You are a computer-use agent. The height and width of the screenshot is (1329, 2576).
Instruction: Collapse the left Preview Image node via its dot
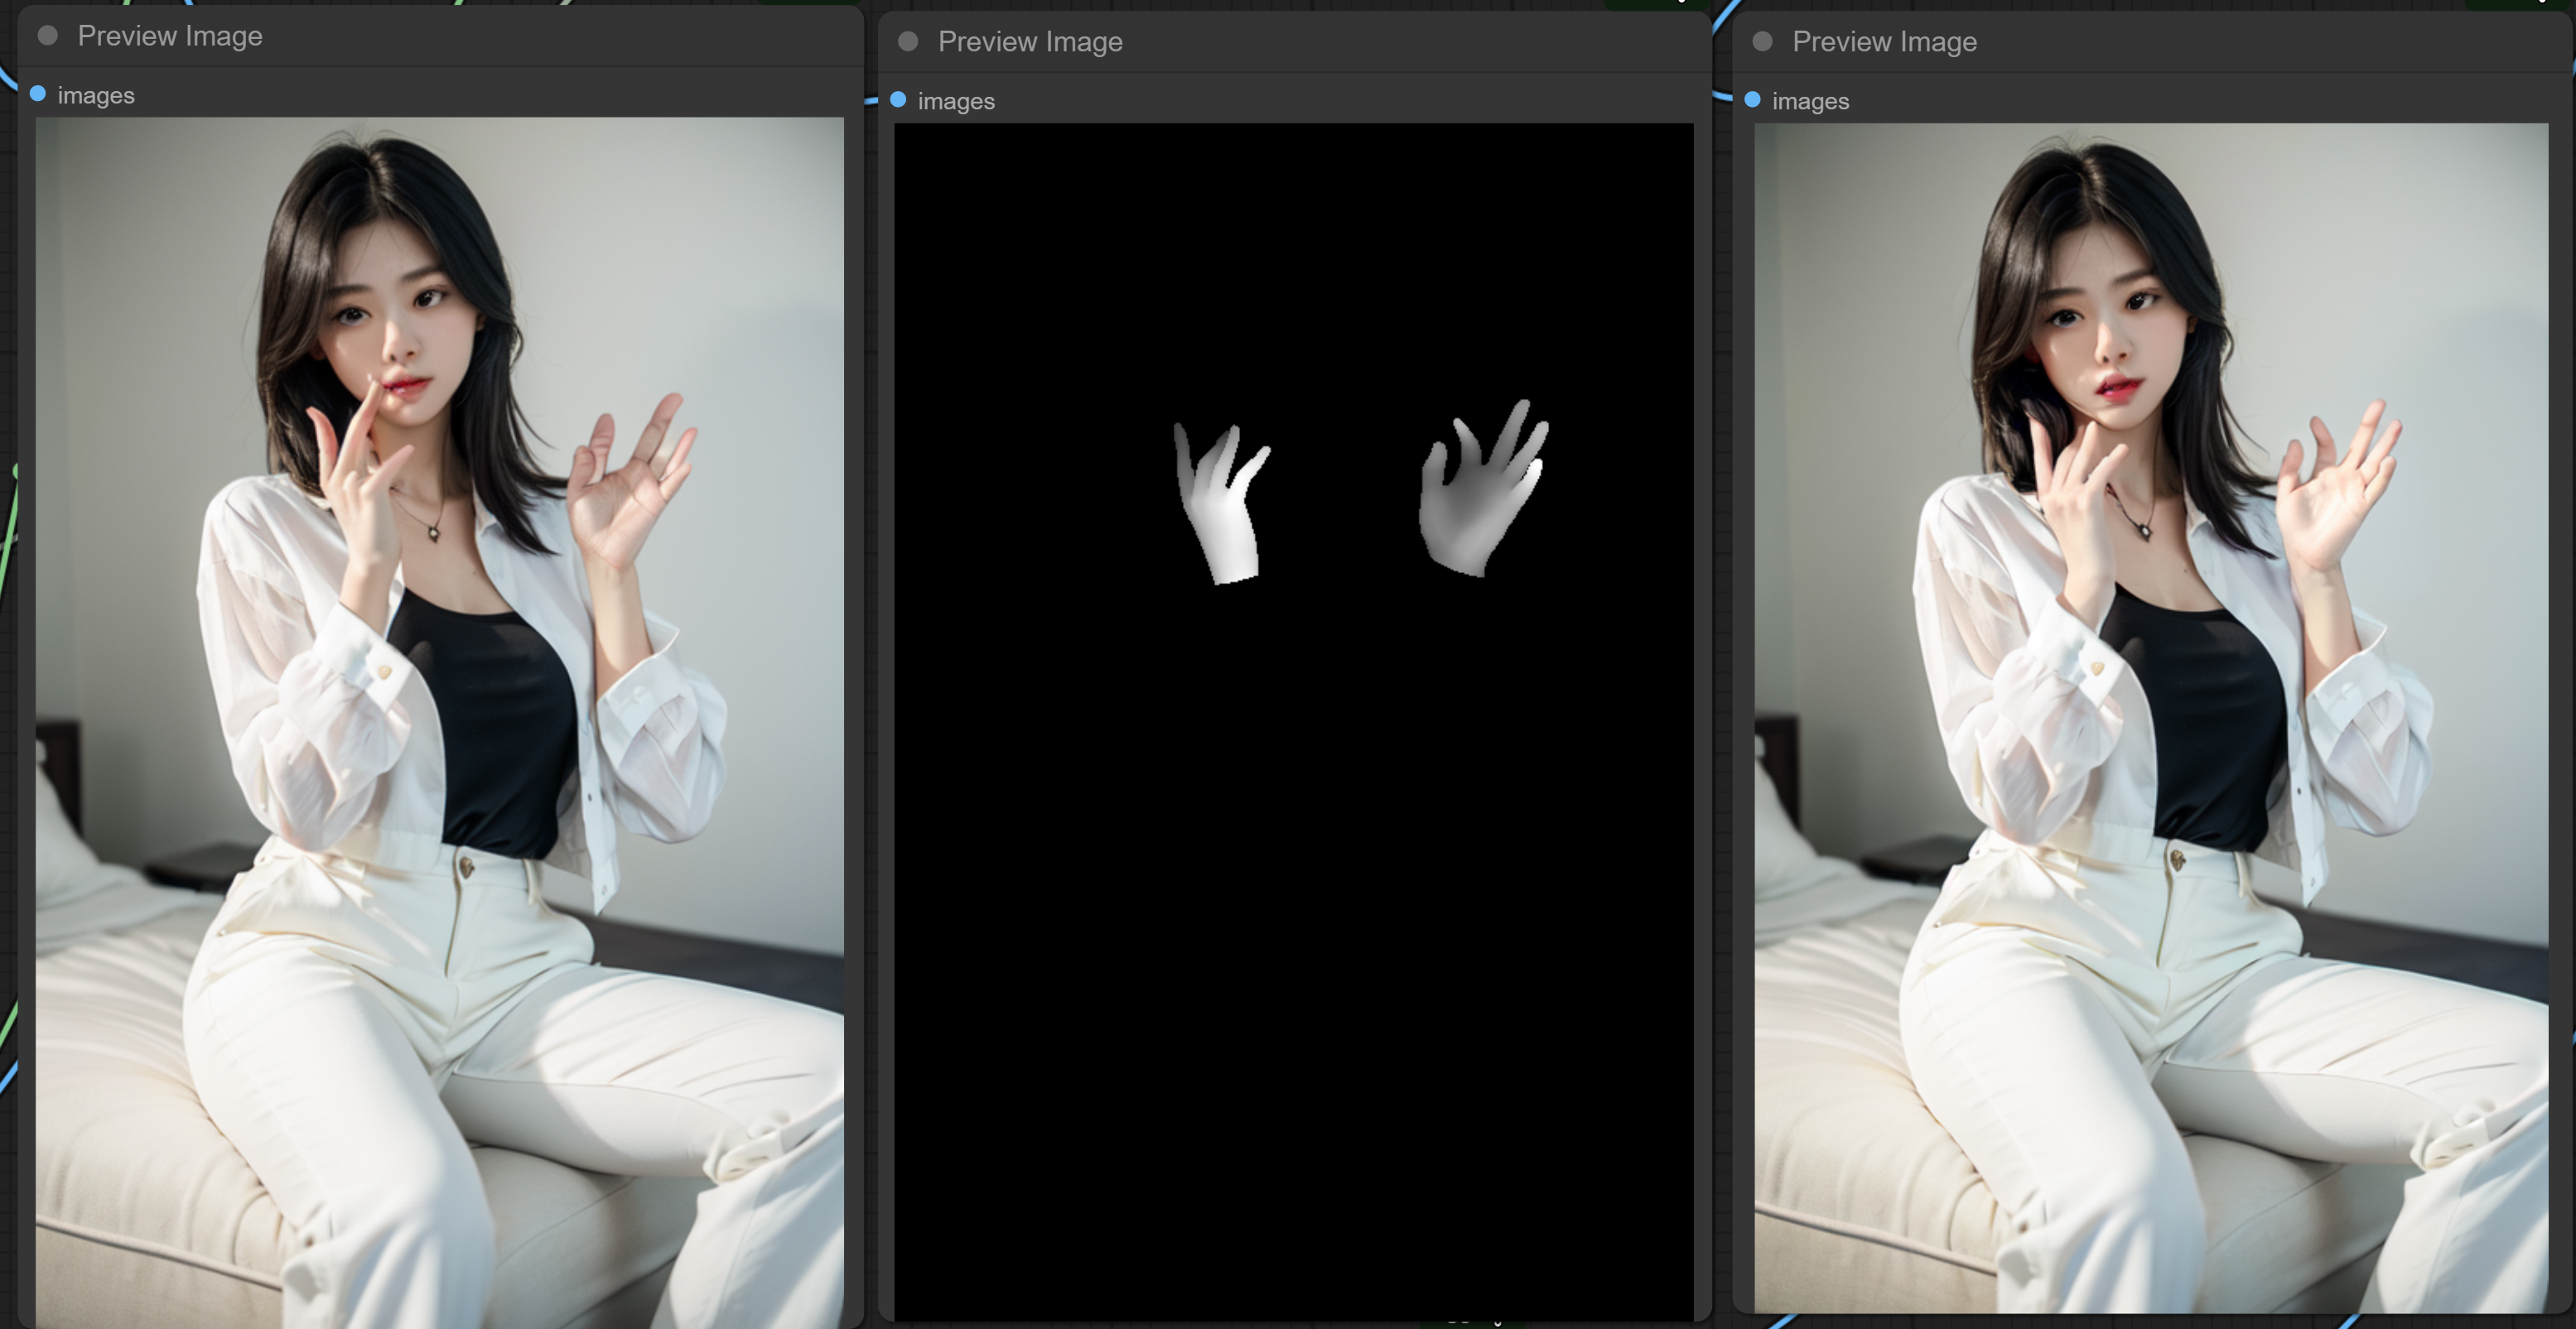(47, 36)
